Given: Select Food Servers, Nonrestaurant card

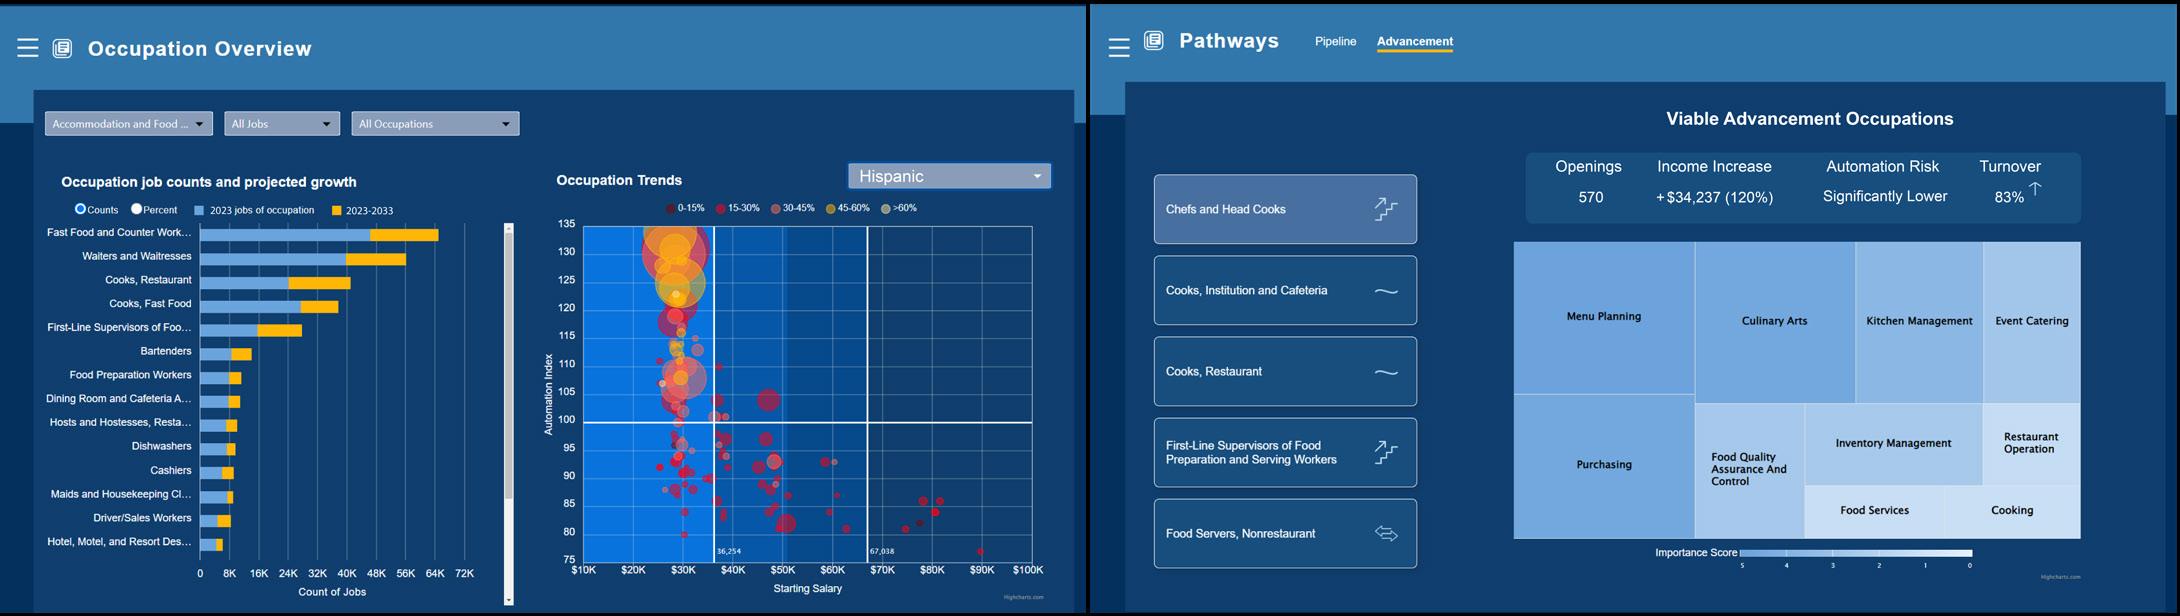Looking at the screenshot, I should pos(1285,533).
